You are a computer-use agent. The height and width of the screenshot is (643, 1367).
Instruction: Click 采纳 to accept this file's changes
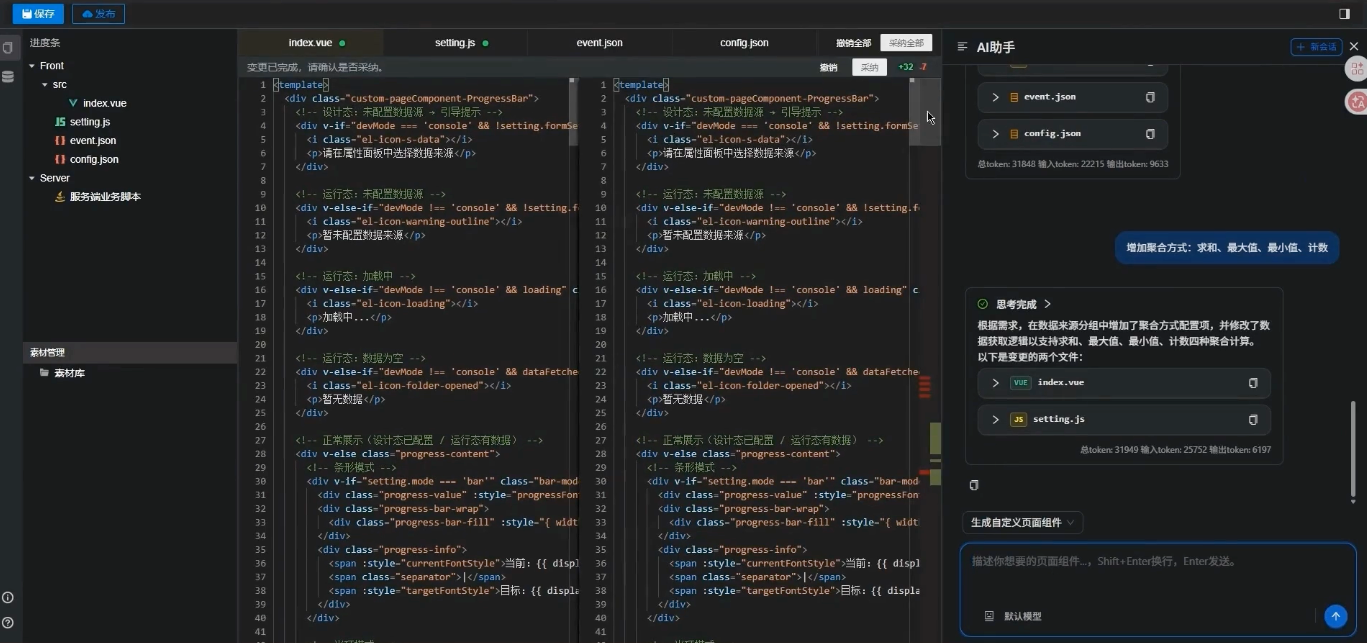pos(869,67)
